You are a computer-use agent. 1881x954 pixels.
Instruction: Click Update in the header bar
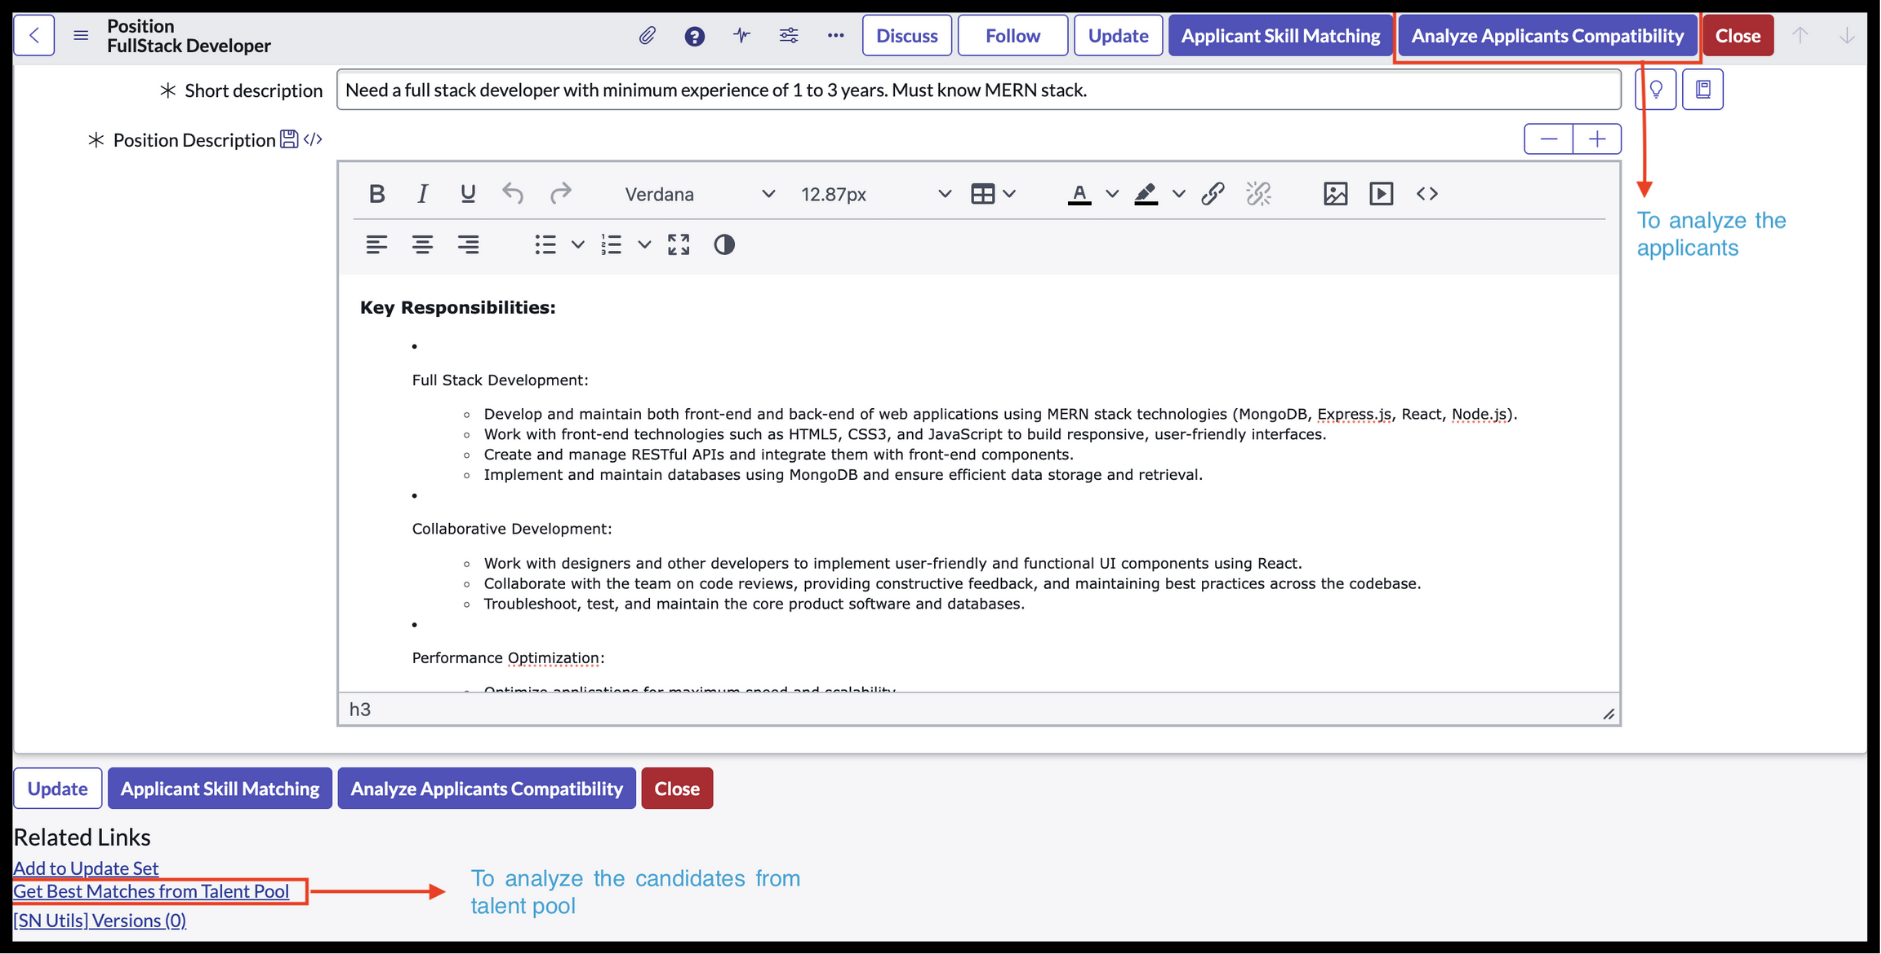[1118, 36]
